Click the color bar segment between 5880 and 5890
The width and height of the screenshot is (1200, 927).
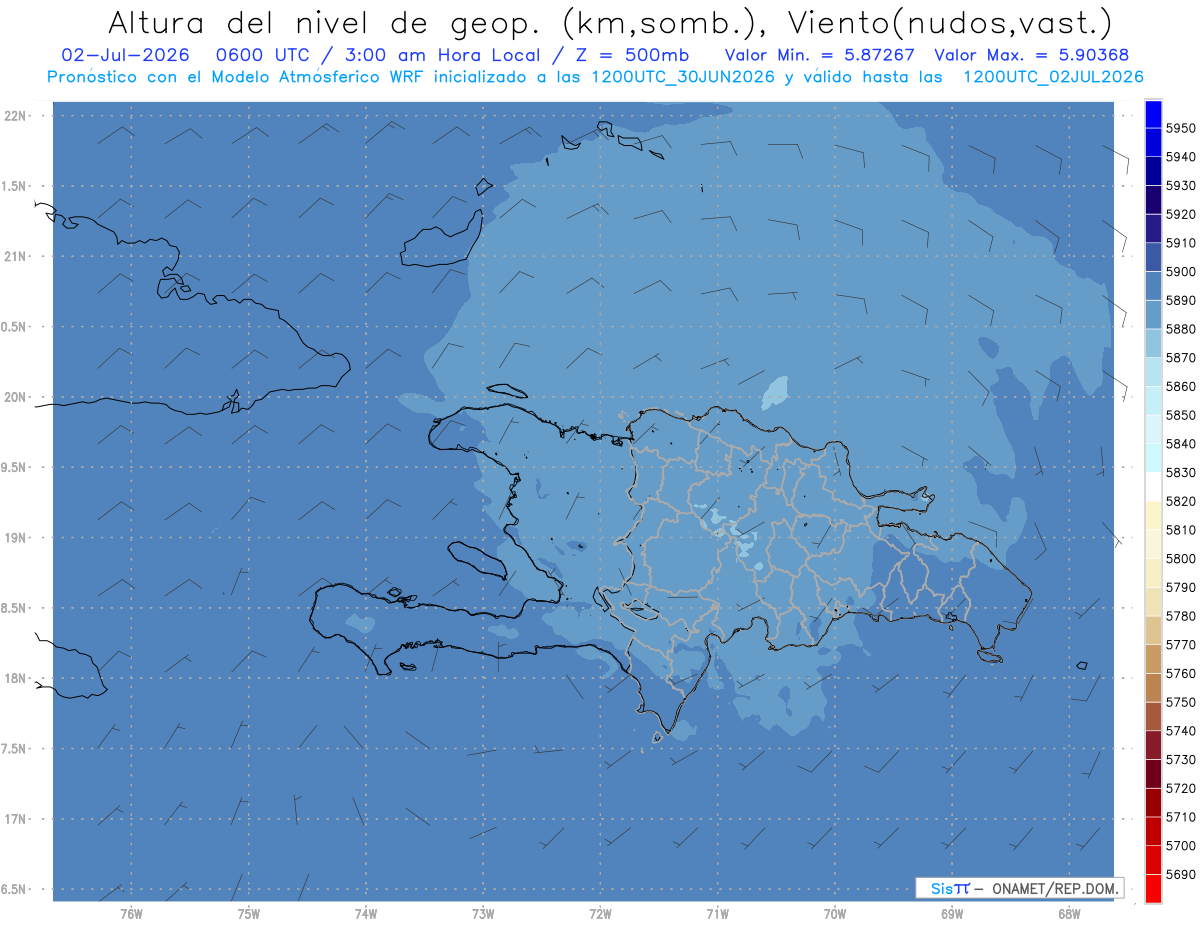(x=1153, y=315)
